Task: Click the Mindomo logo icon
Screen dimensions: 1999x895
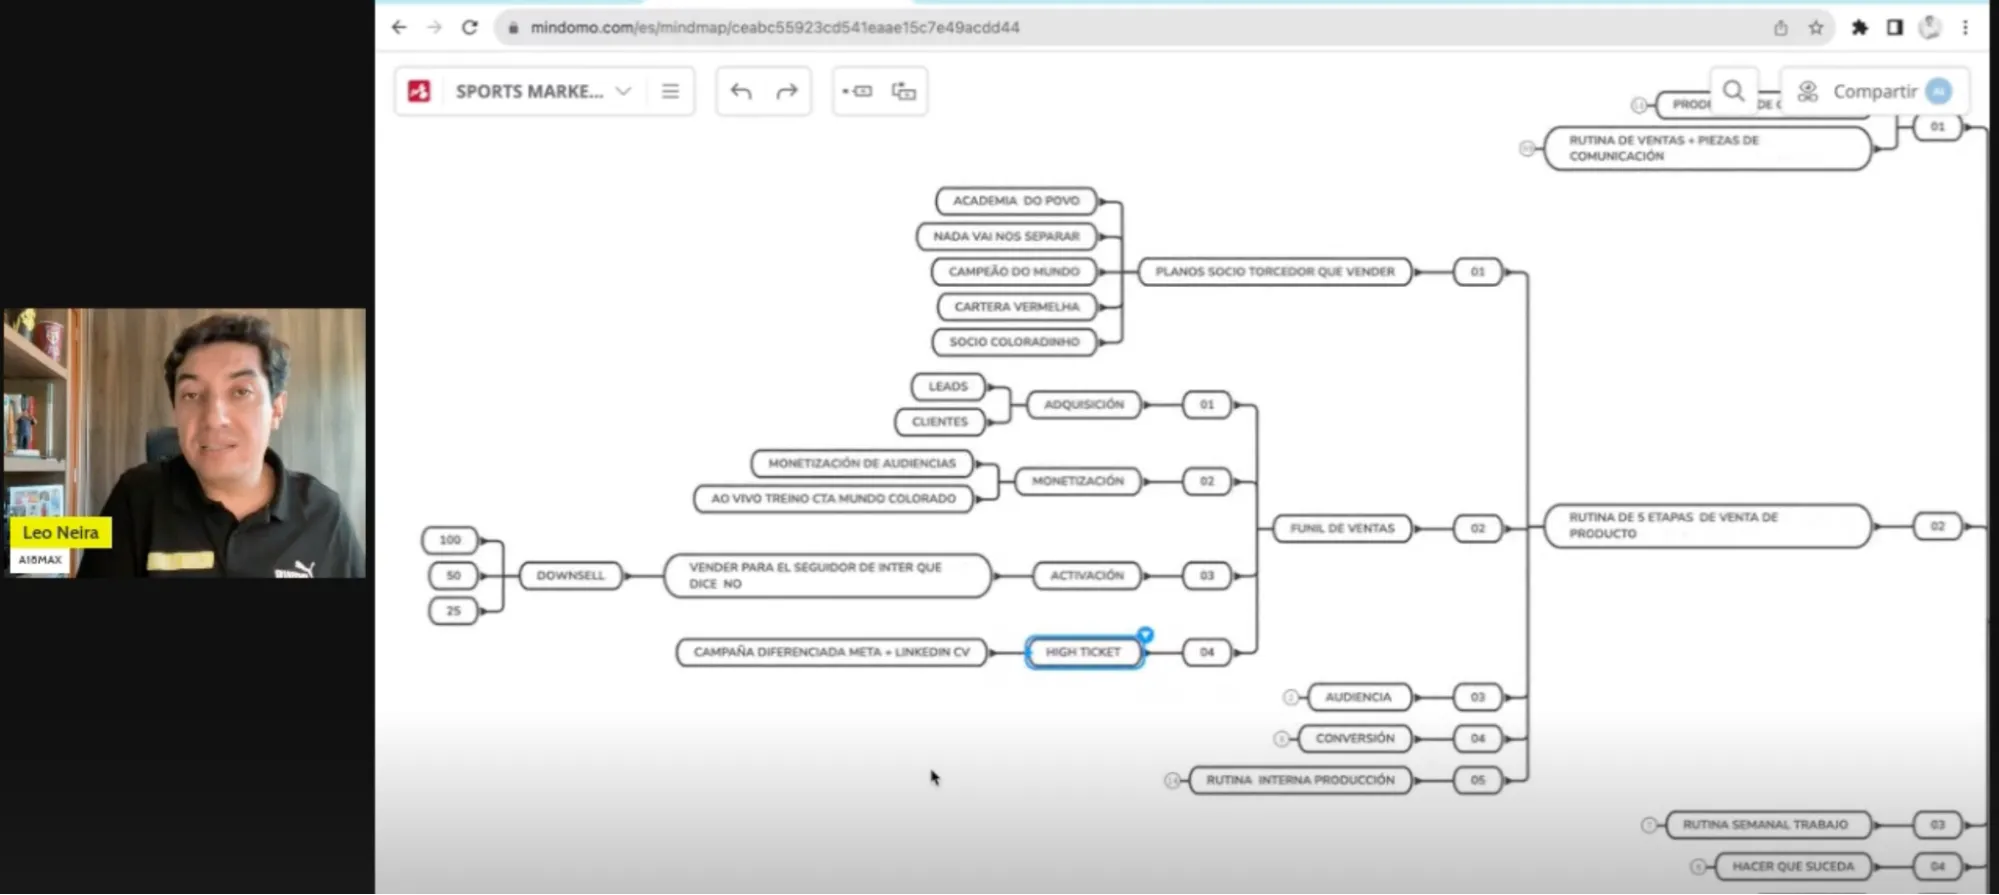Action: click(419, 91)
